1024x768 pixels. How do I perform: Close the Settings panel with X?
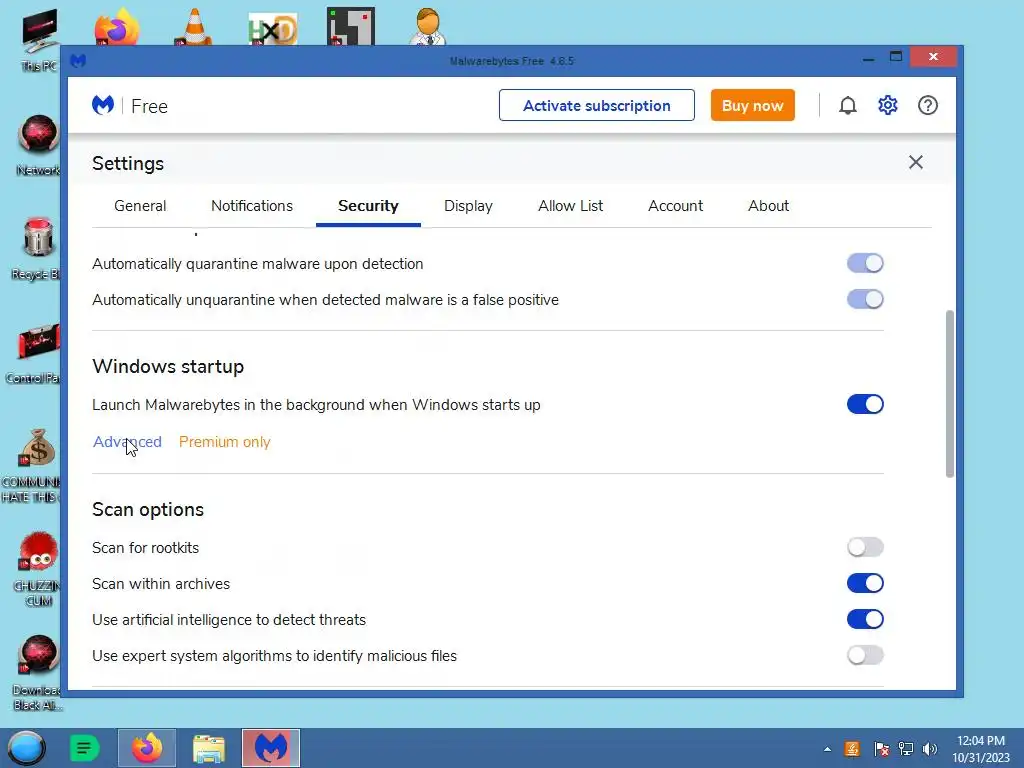click(916, 162)
